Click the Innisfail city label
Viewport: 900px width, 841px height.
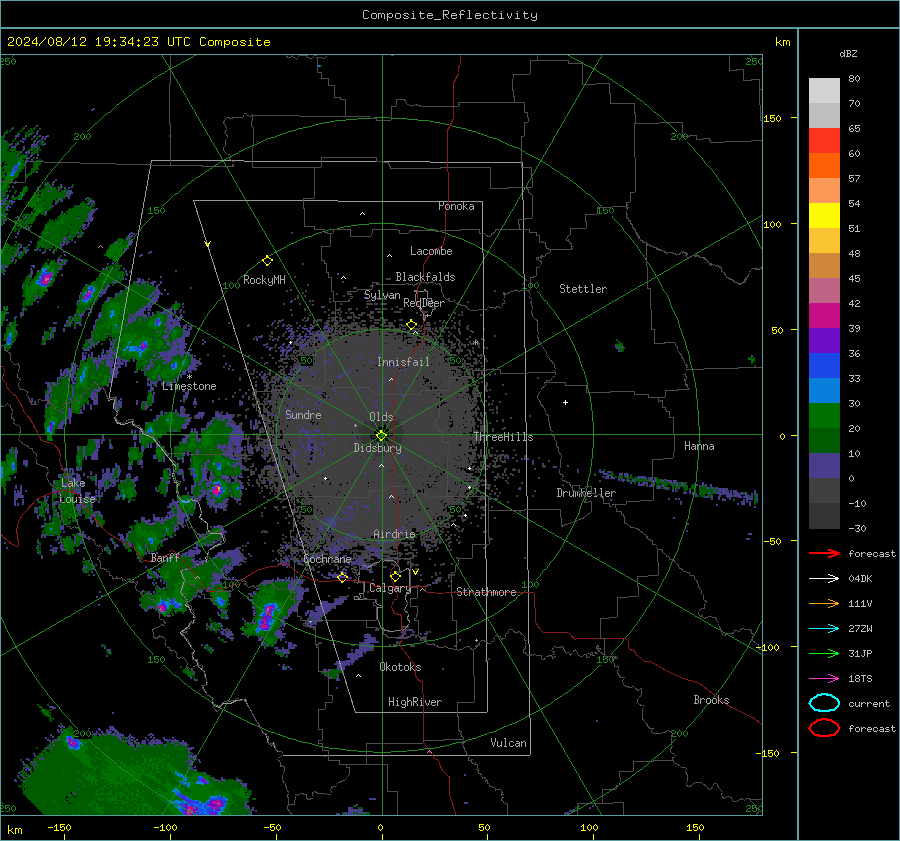[x=403, y=362]
